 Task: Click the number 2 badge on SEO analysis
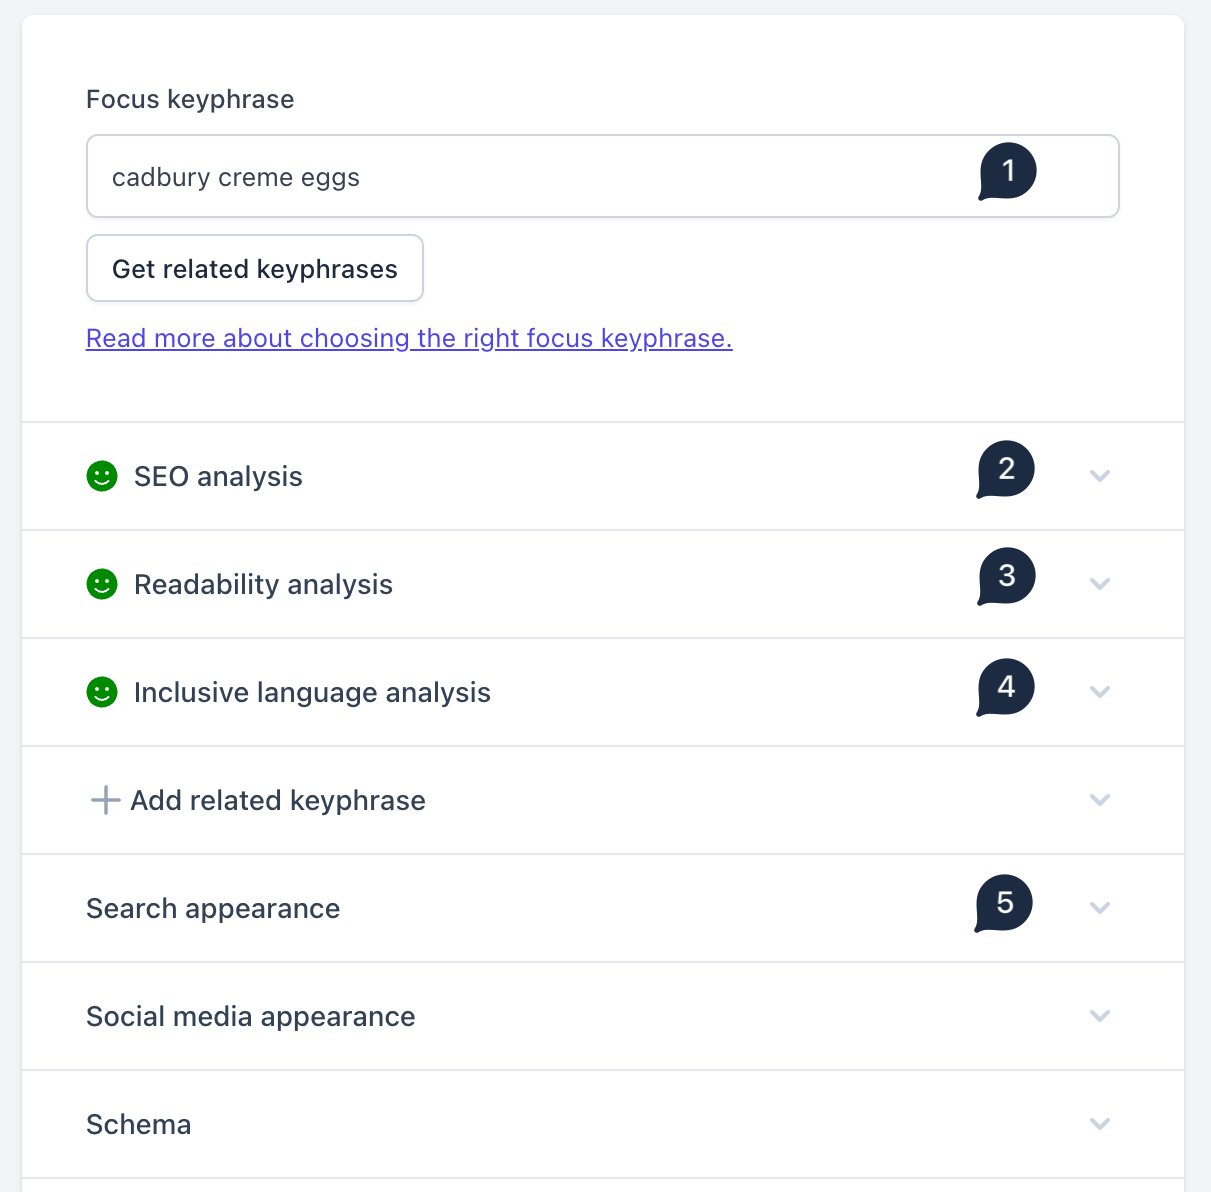pyautogui.click(x=1004, y=469)
